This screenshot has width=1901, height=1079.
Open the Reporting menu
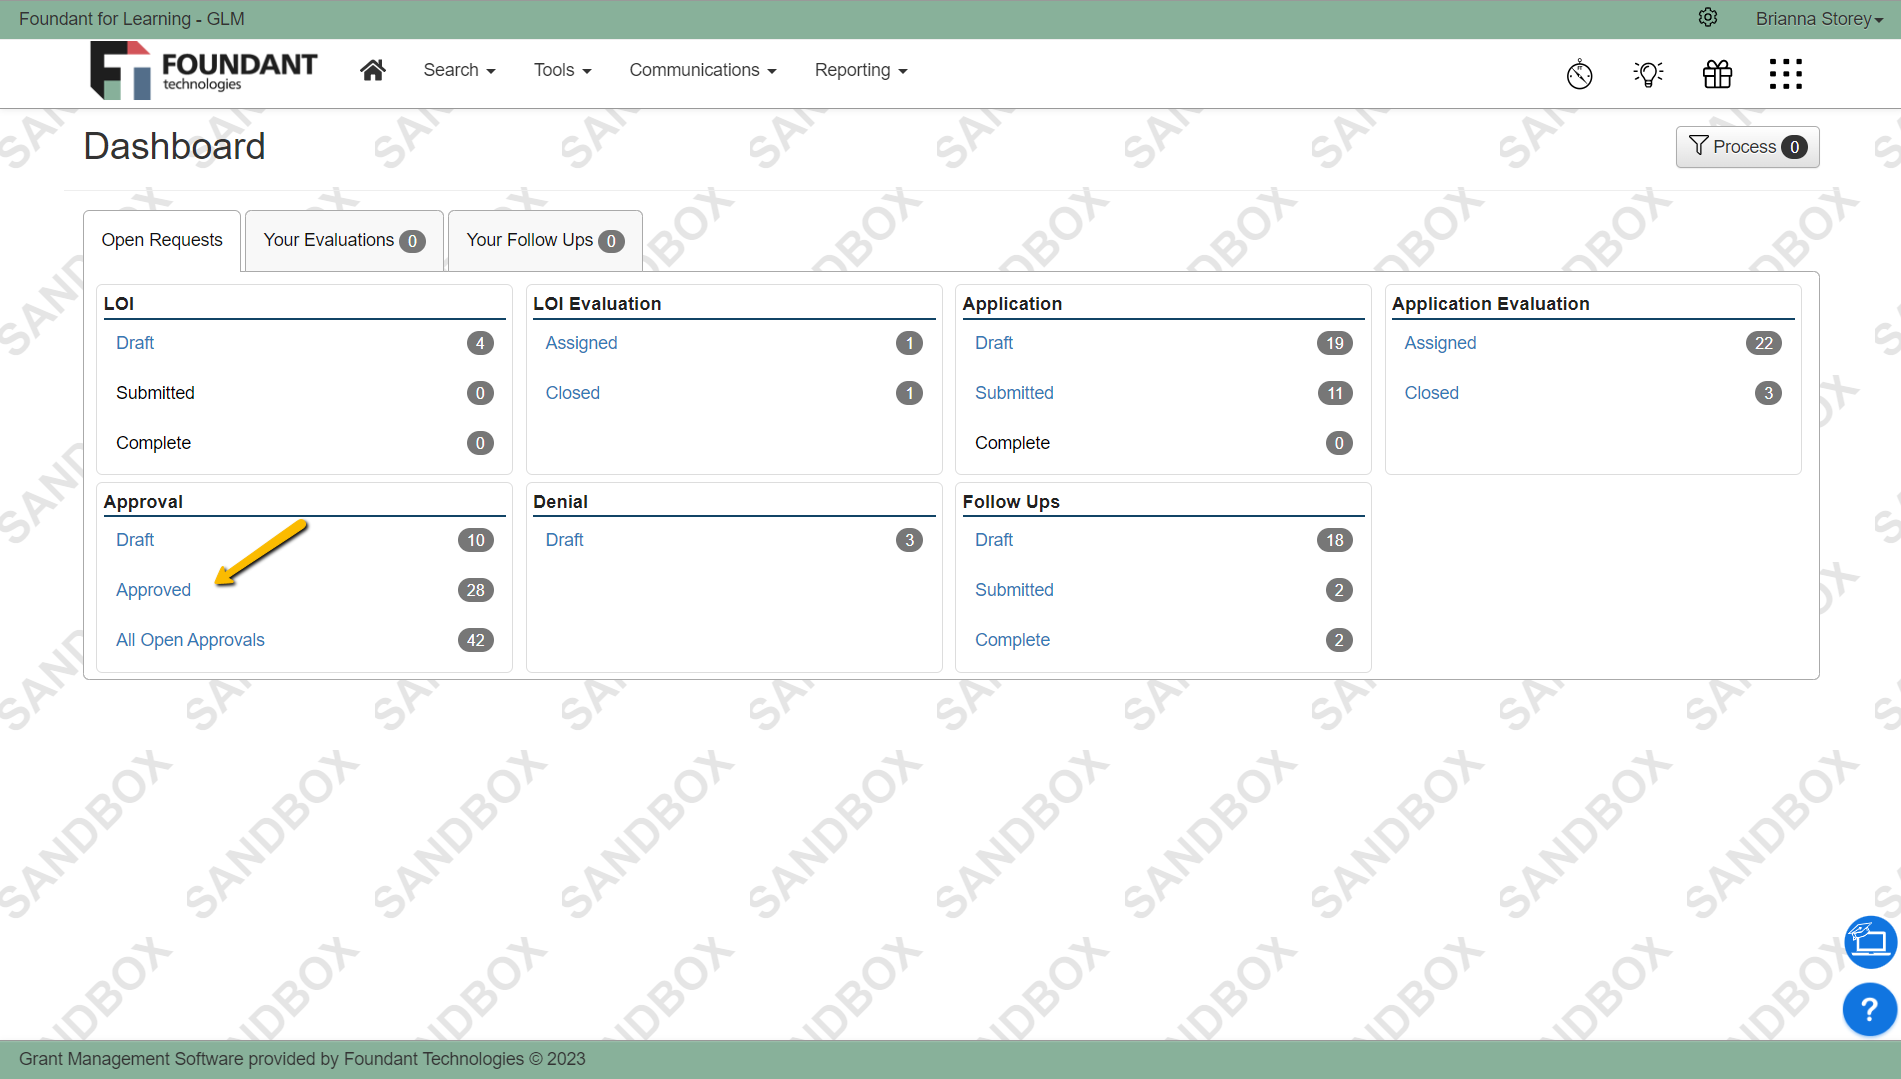[x=859, y=70]
